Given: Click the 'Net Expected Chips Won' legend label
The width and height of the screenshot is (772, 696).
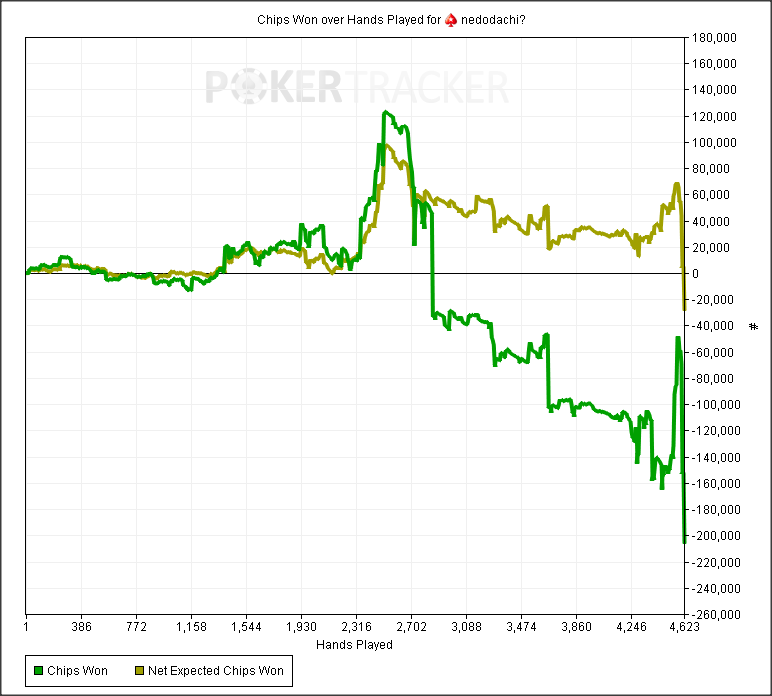Looking at the screenshot, I should (x=216, y=670).
